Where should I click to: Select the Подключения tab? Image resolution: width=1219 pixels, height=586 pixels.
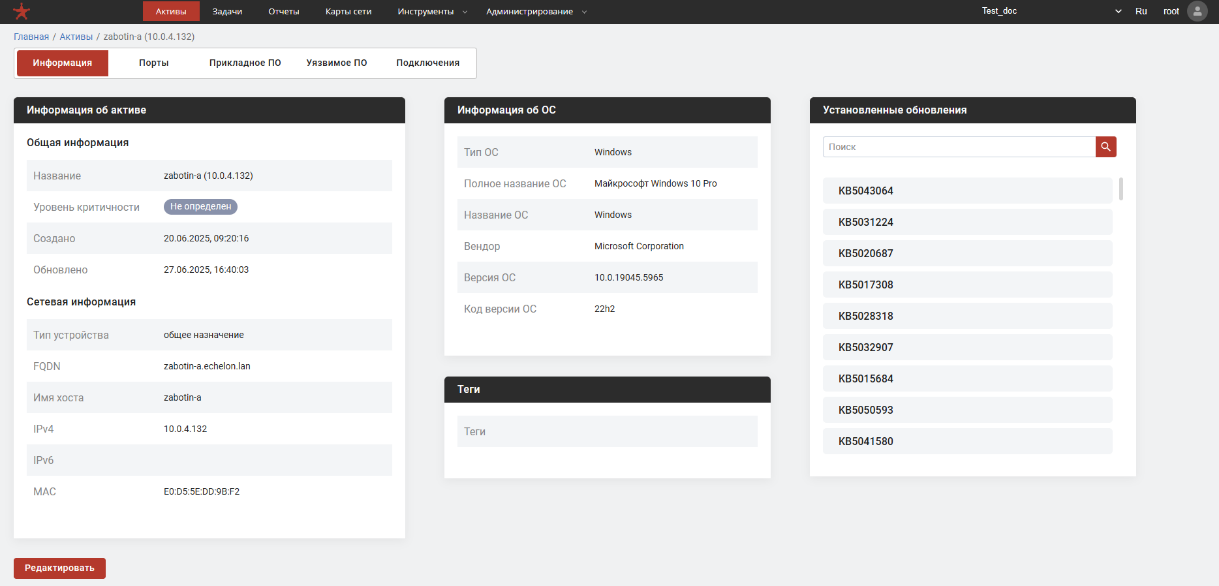[x=428, y=63]
